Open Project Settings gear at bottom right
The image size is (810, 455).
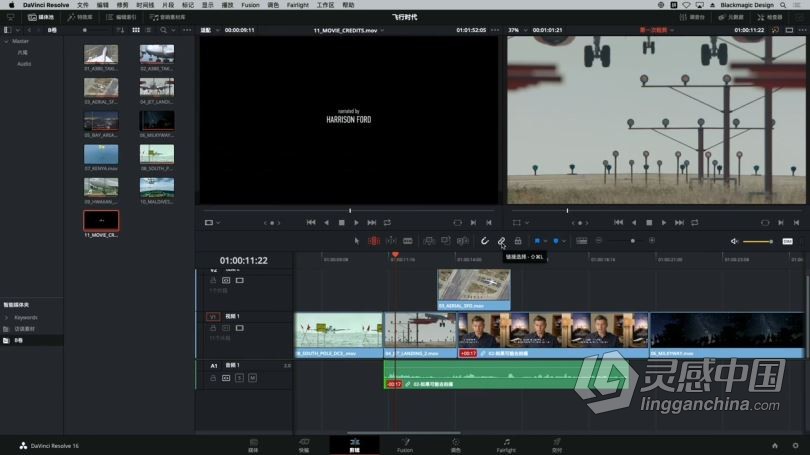click(x=796, y=446)
